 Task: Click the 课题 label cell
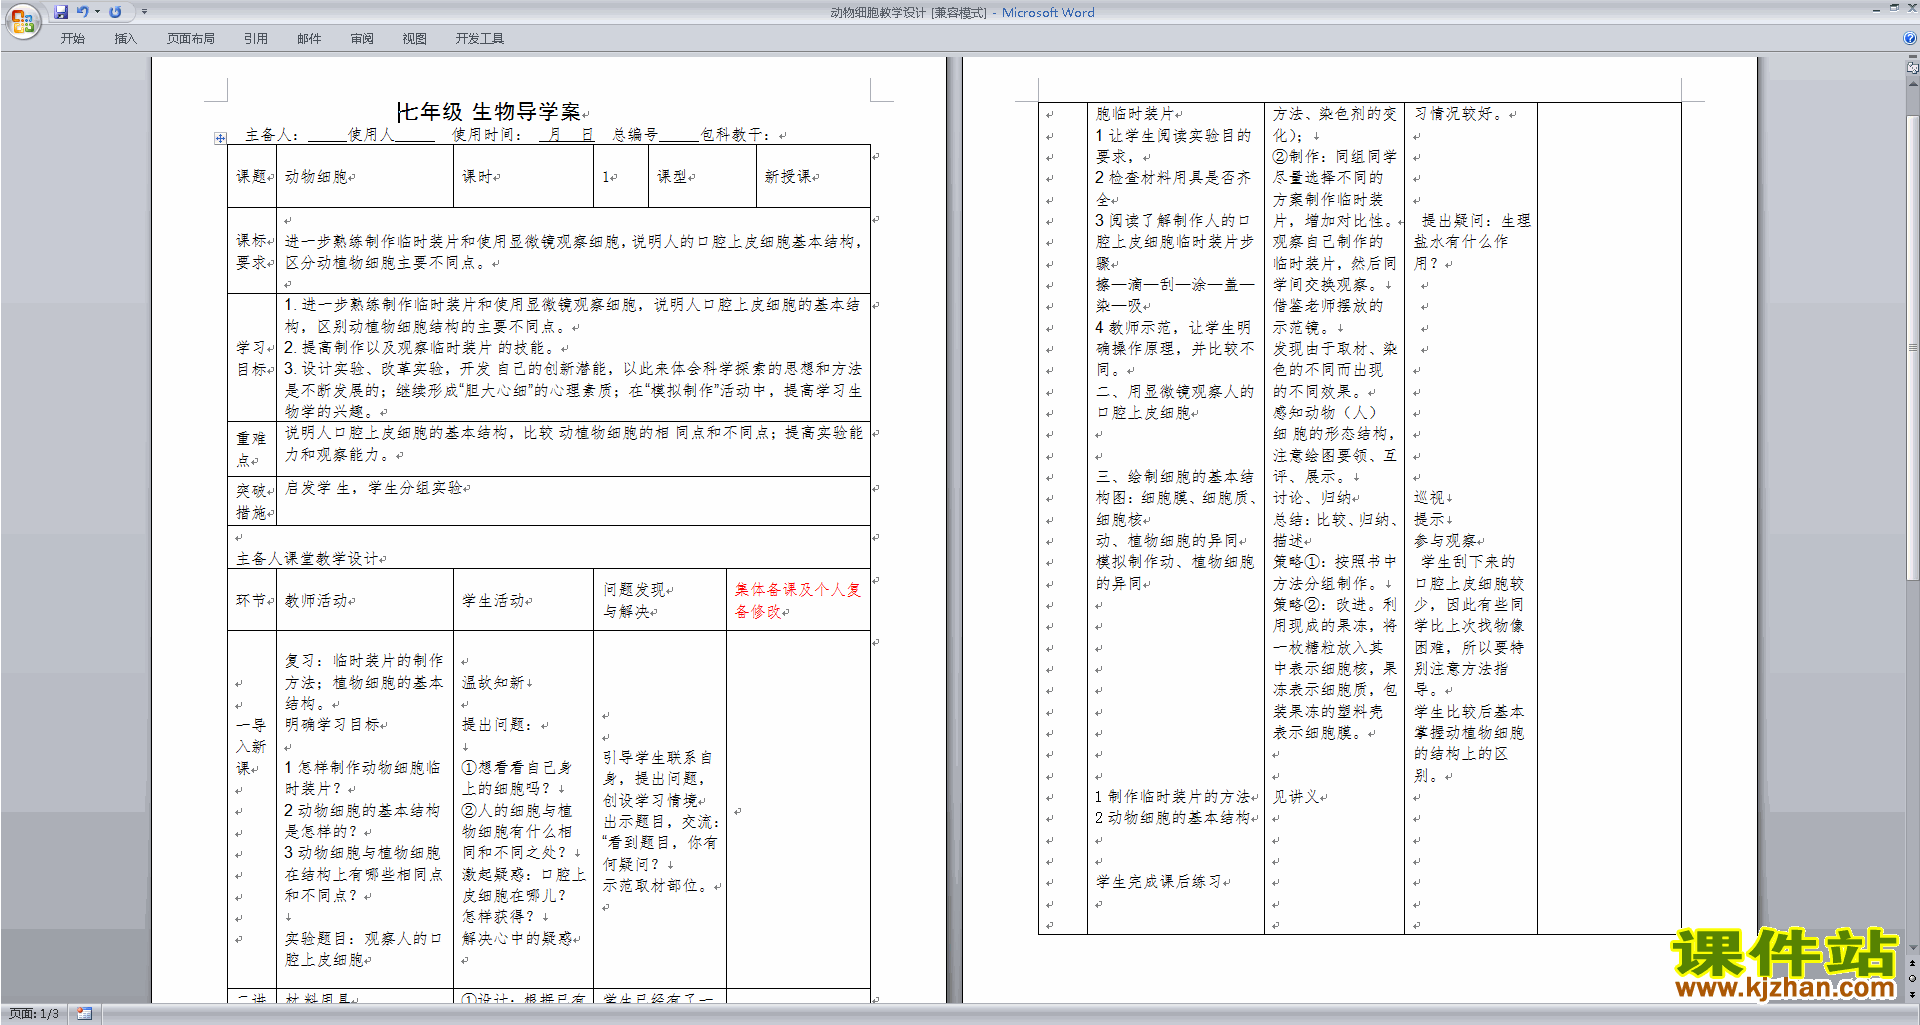252,176
